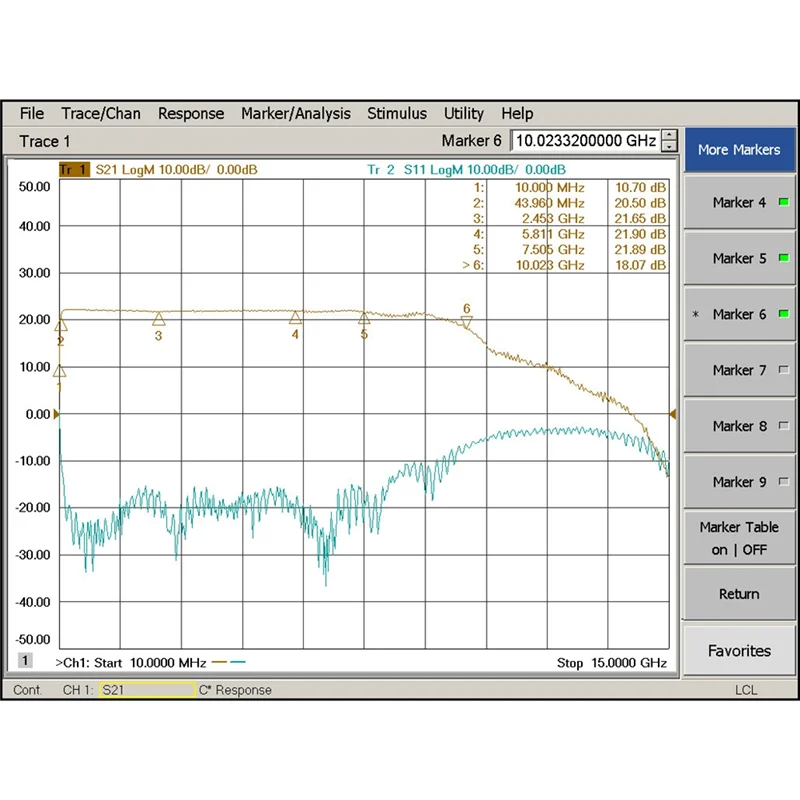Viewport: 800px width, 800px height.
Task: Click the Cont. status bar entry
Action: (x=28, y=690)
